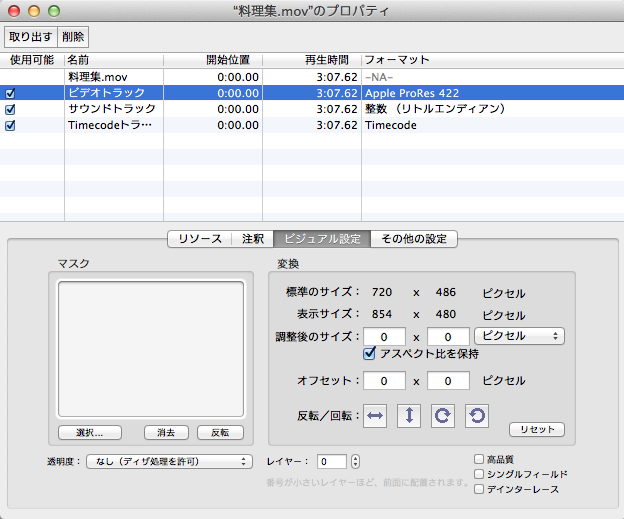Click the mask 反転 button

point(220,433)
